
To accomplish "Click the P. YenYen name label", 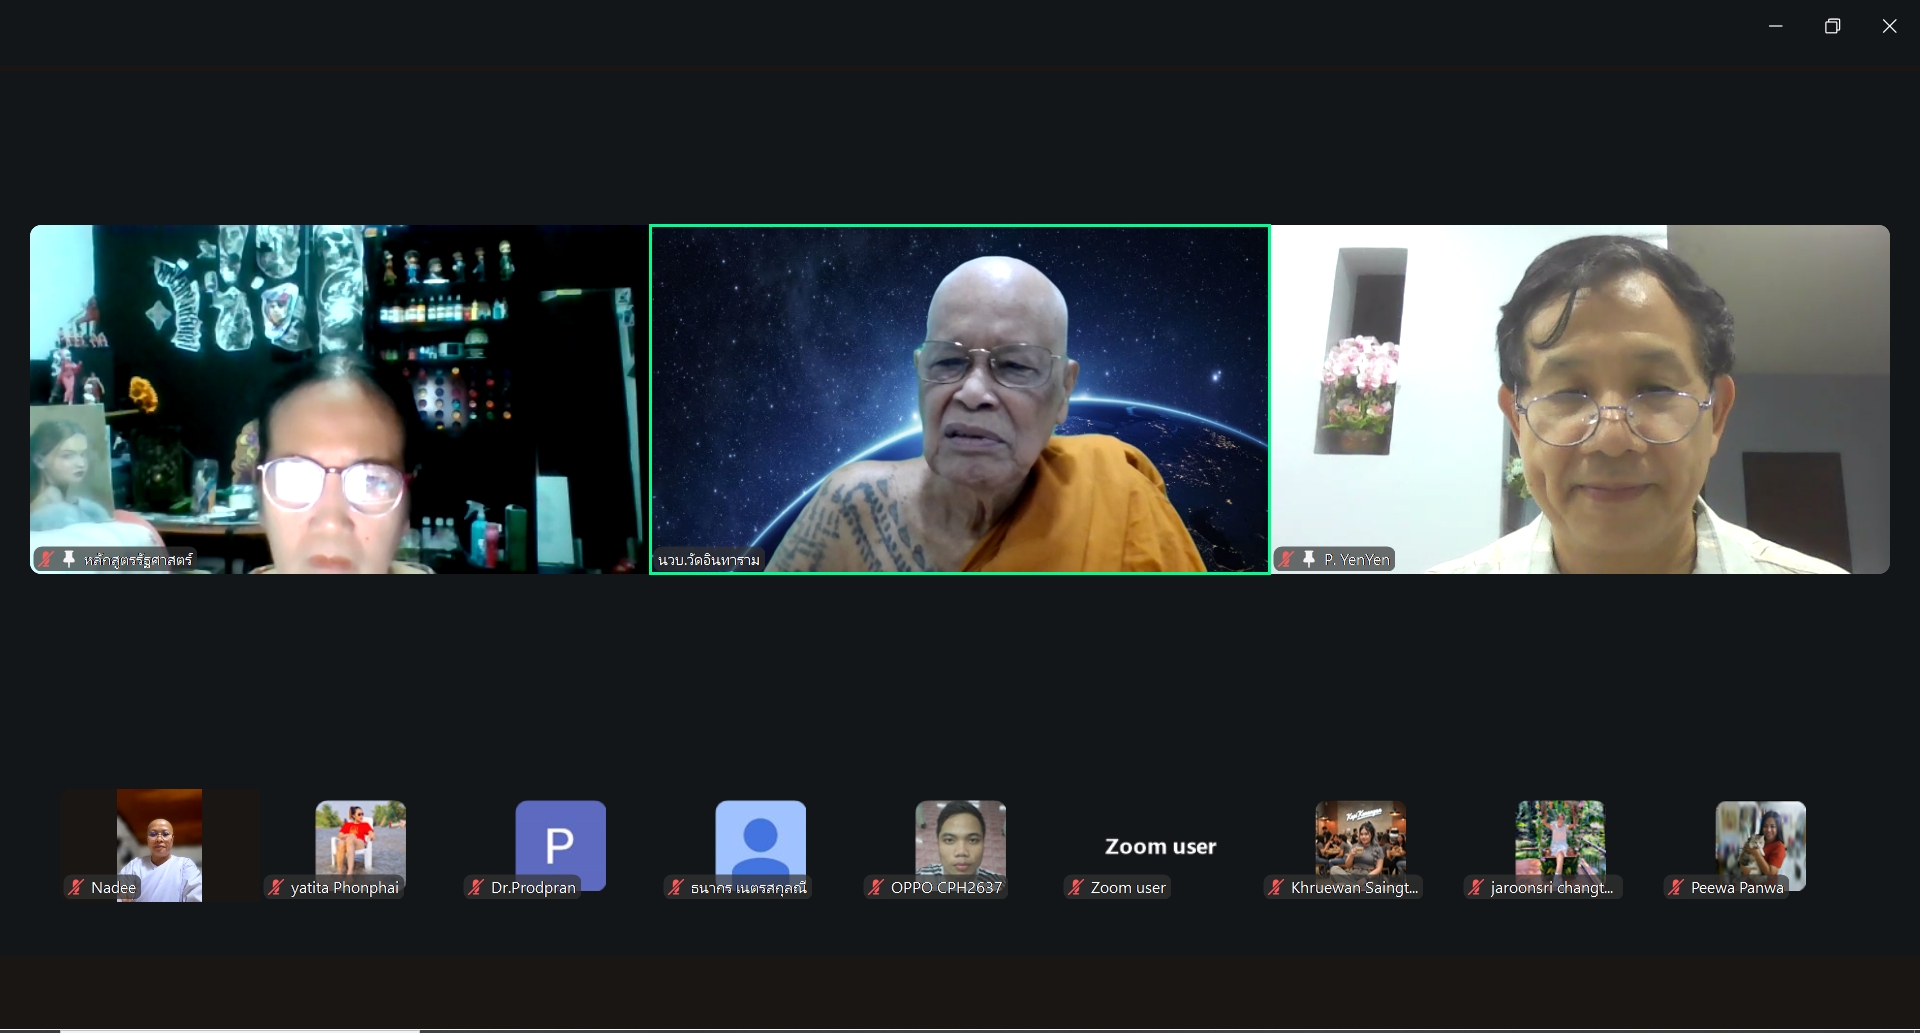I will 1356,560.
